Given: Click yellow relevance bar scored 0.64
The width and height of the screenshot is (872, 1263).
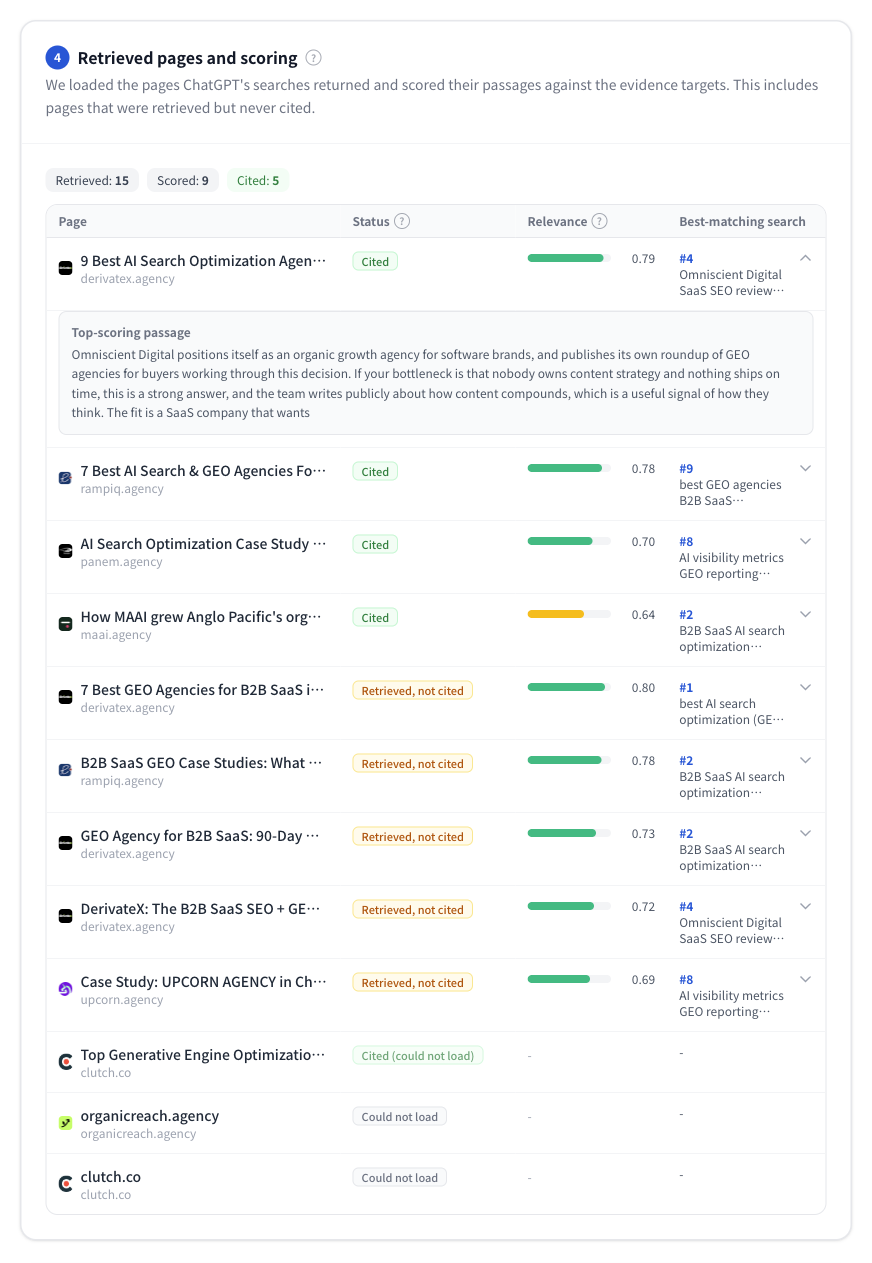Looking at the screenshot, I should tap(569, 614).
